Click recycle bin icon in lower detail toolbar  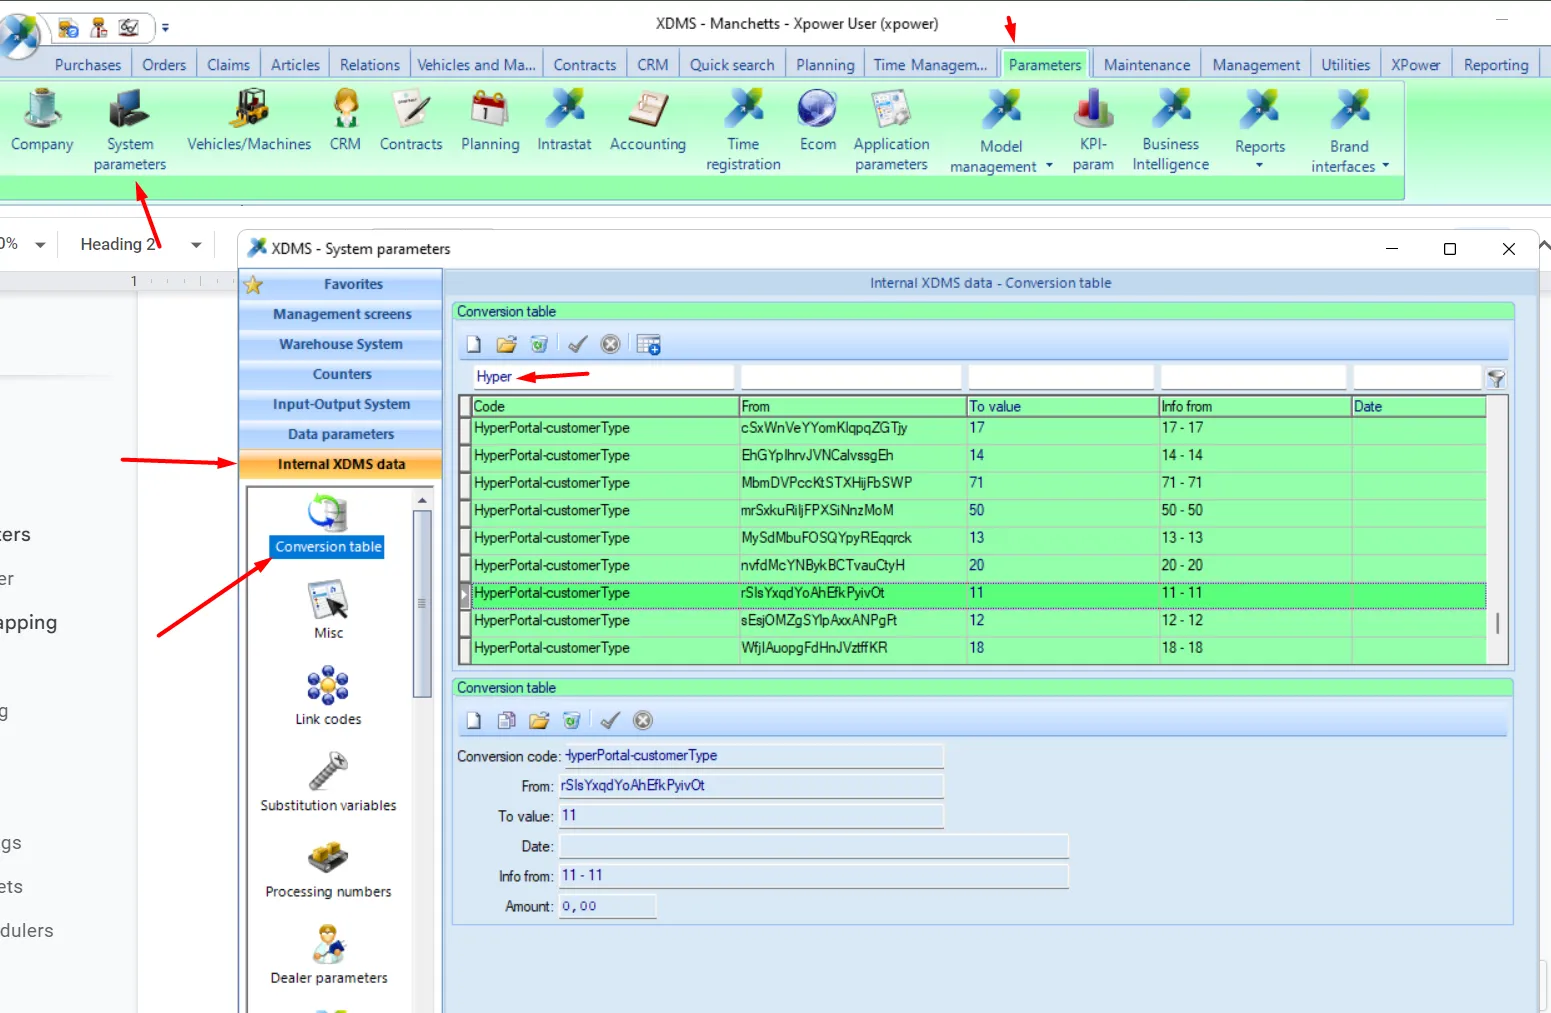click(x=572, y=720)
